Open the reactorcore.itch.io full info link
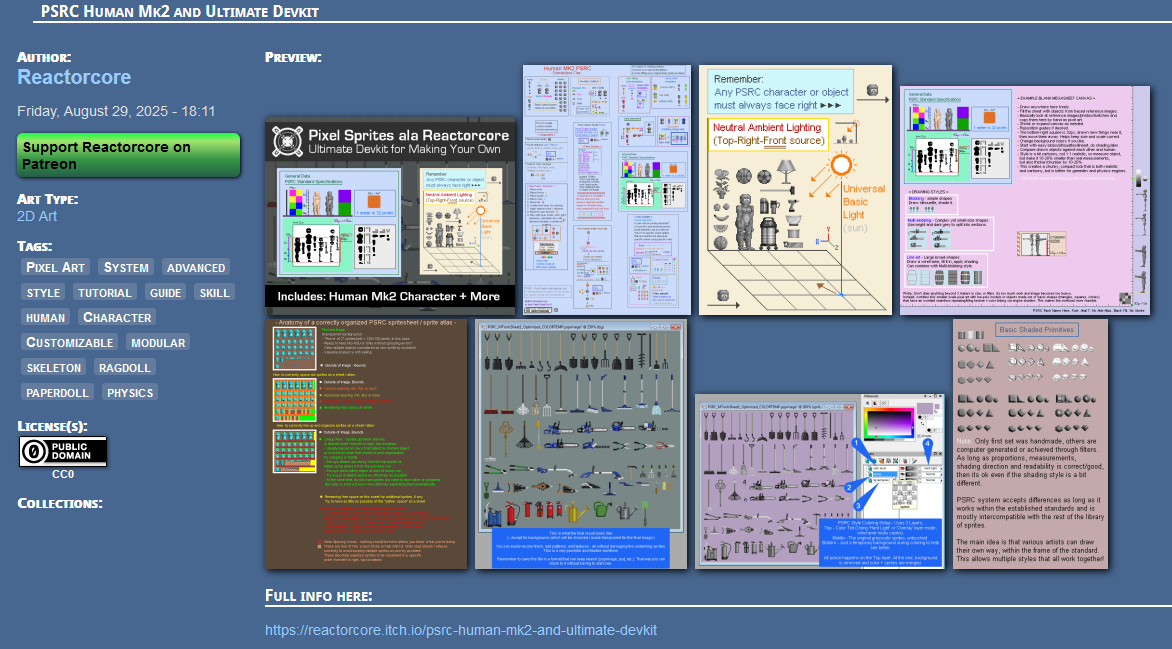 coord(461,630)
